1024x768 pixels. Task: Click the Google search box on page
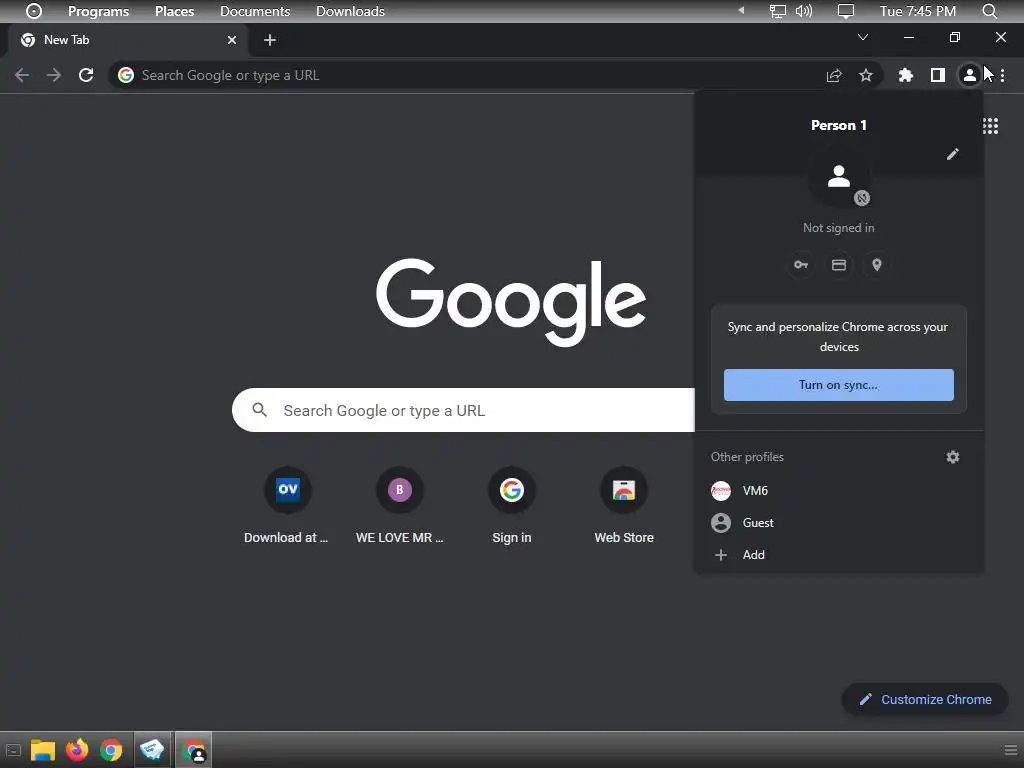coord(464,410)
